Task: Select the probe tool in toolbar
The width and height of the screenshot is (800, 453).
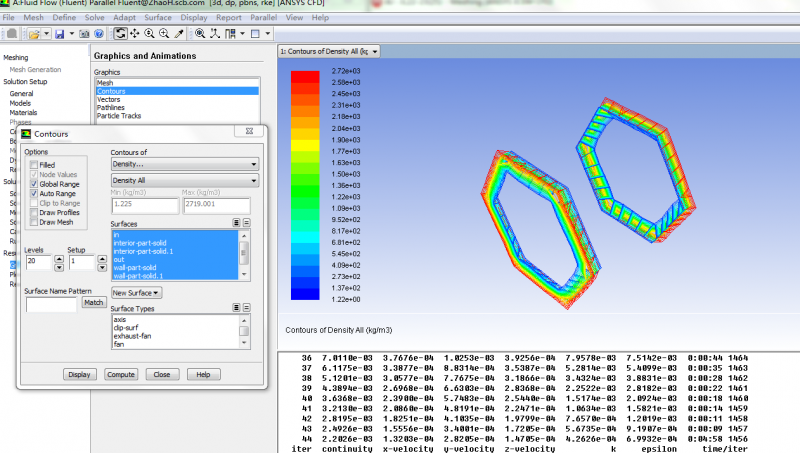Action: point(178,34)
